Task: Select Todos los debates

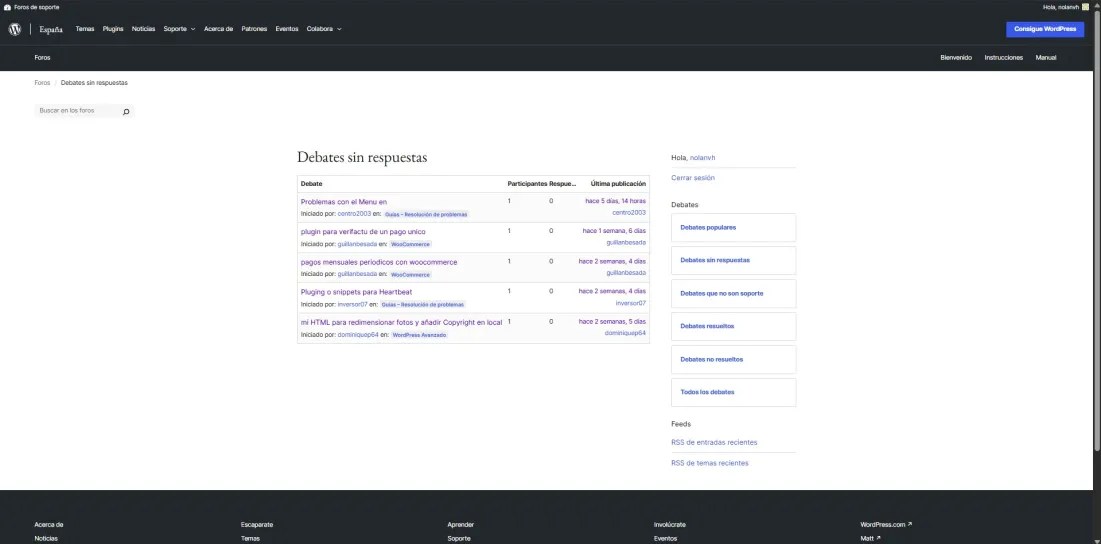Action: point(707,392)
